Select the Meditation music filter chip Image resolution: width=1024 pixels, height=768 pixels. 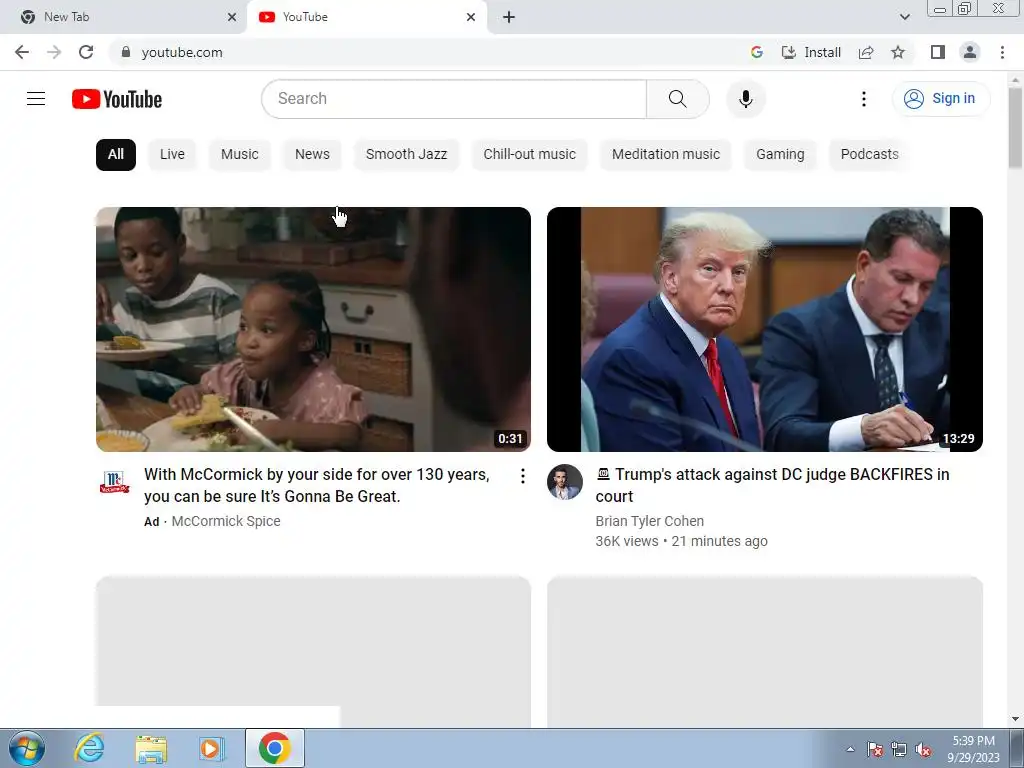click(665, 154)
